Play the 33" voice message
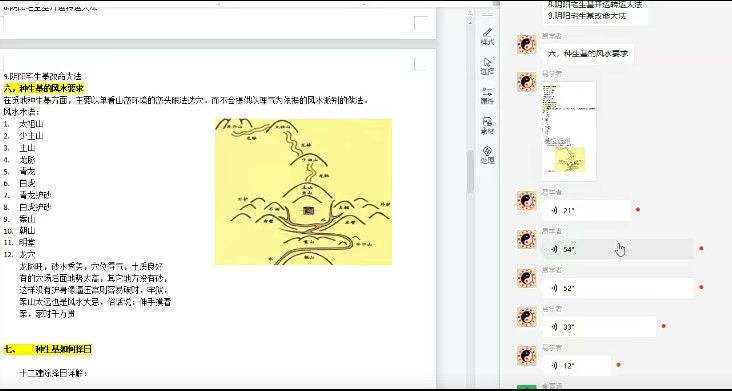Screen dimensions: 732x391 coord(599,327)
